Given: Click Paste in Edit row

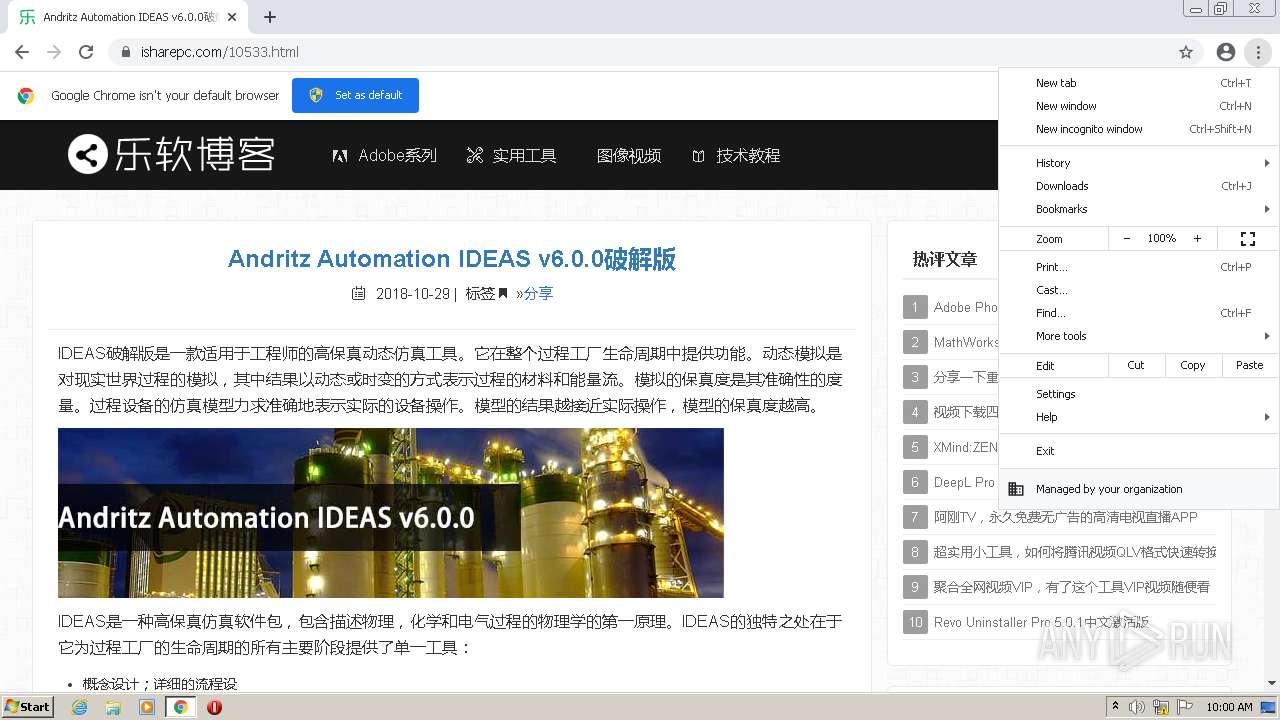Looking at the screenshot, I should click(x=1250, y=365).
